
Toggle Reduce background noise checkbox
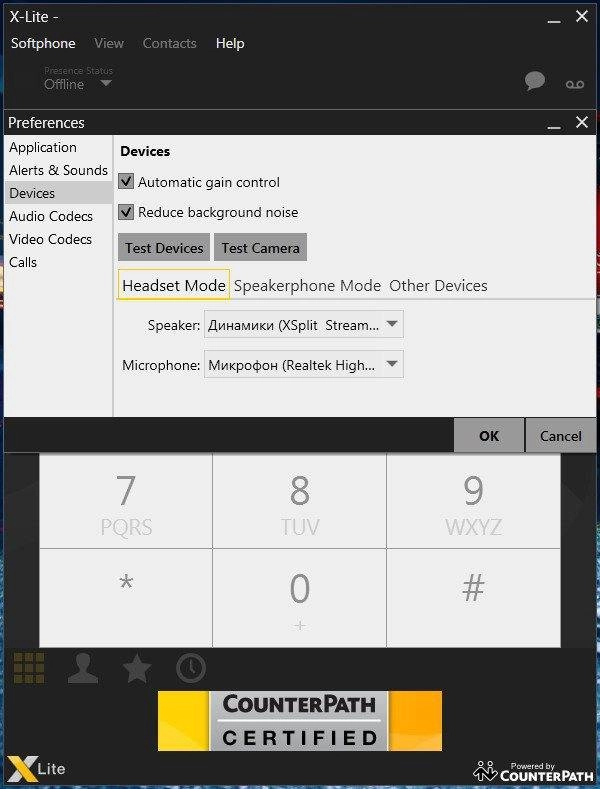[126, 212]
